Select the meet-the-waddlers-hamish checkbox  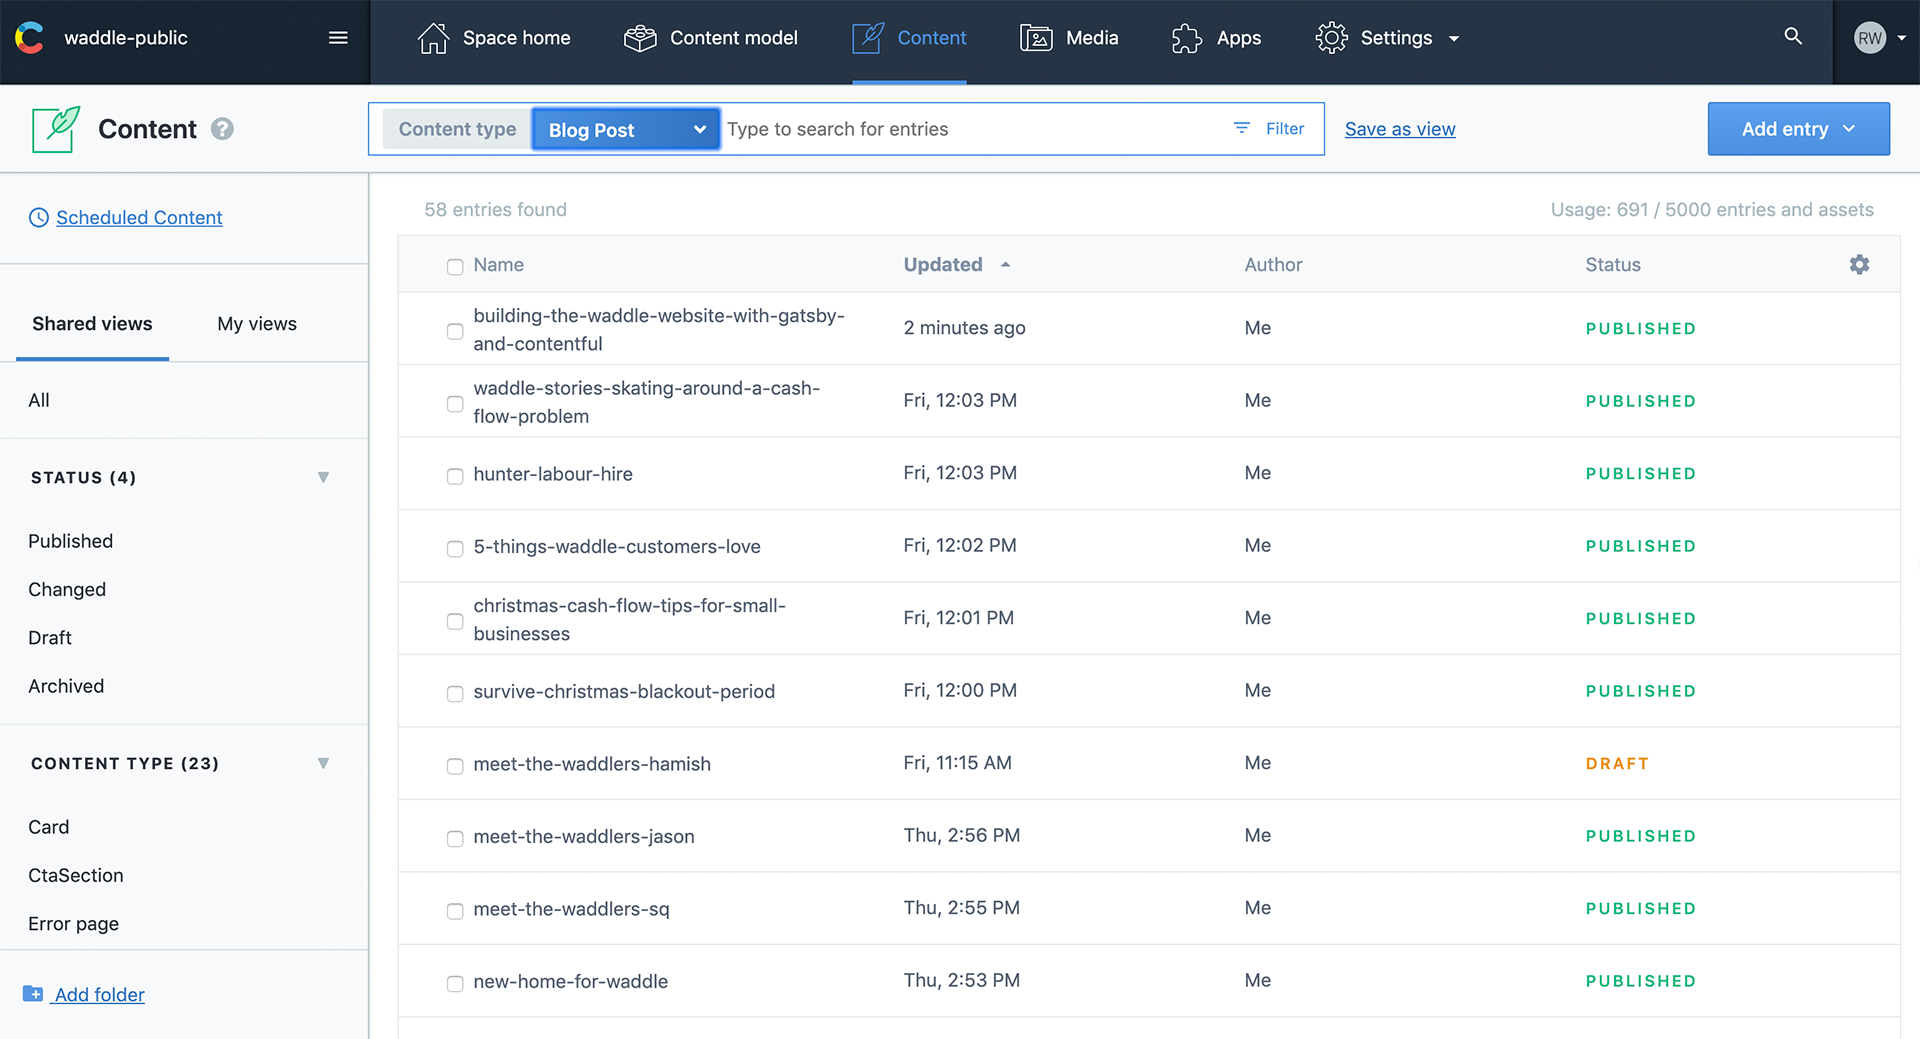click(x=455, y=766)
